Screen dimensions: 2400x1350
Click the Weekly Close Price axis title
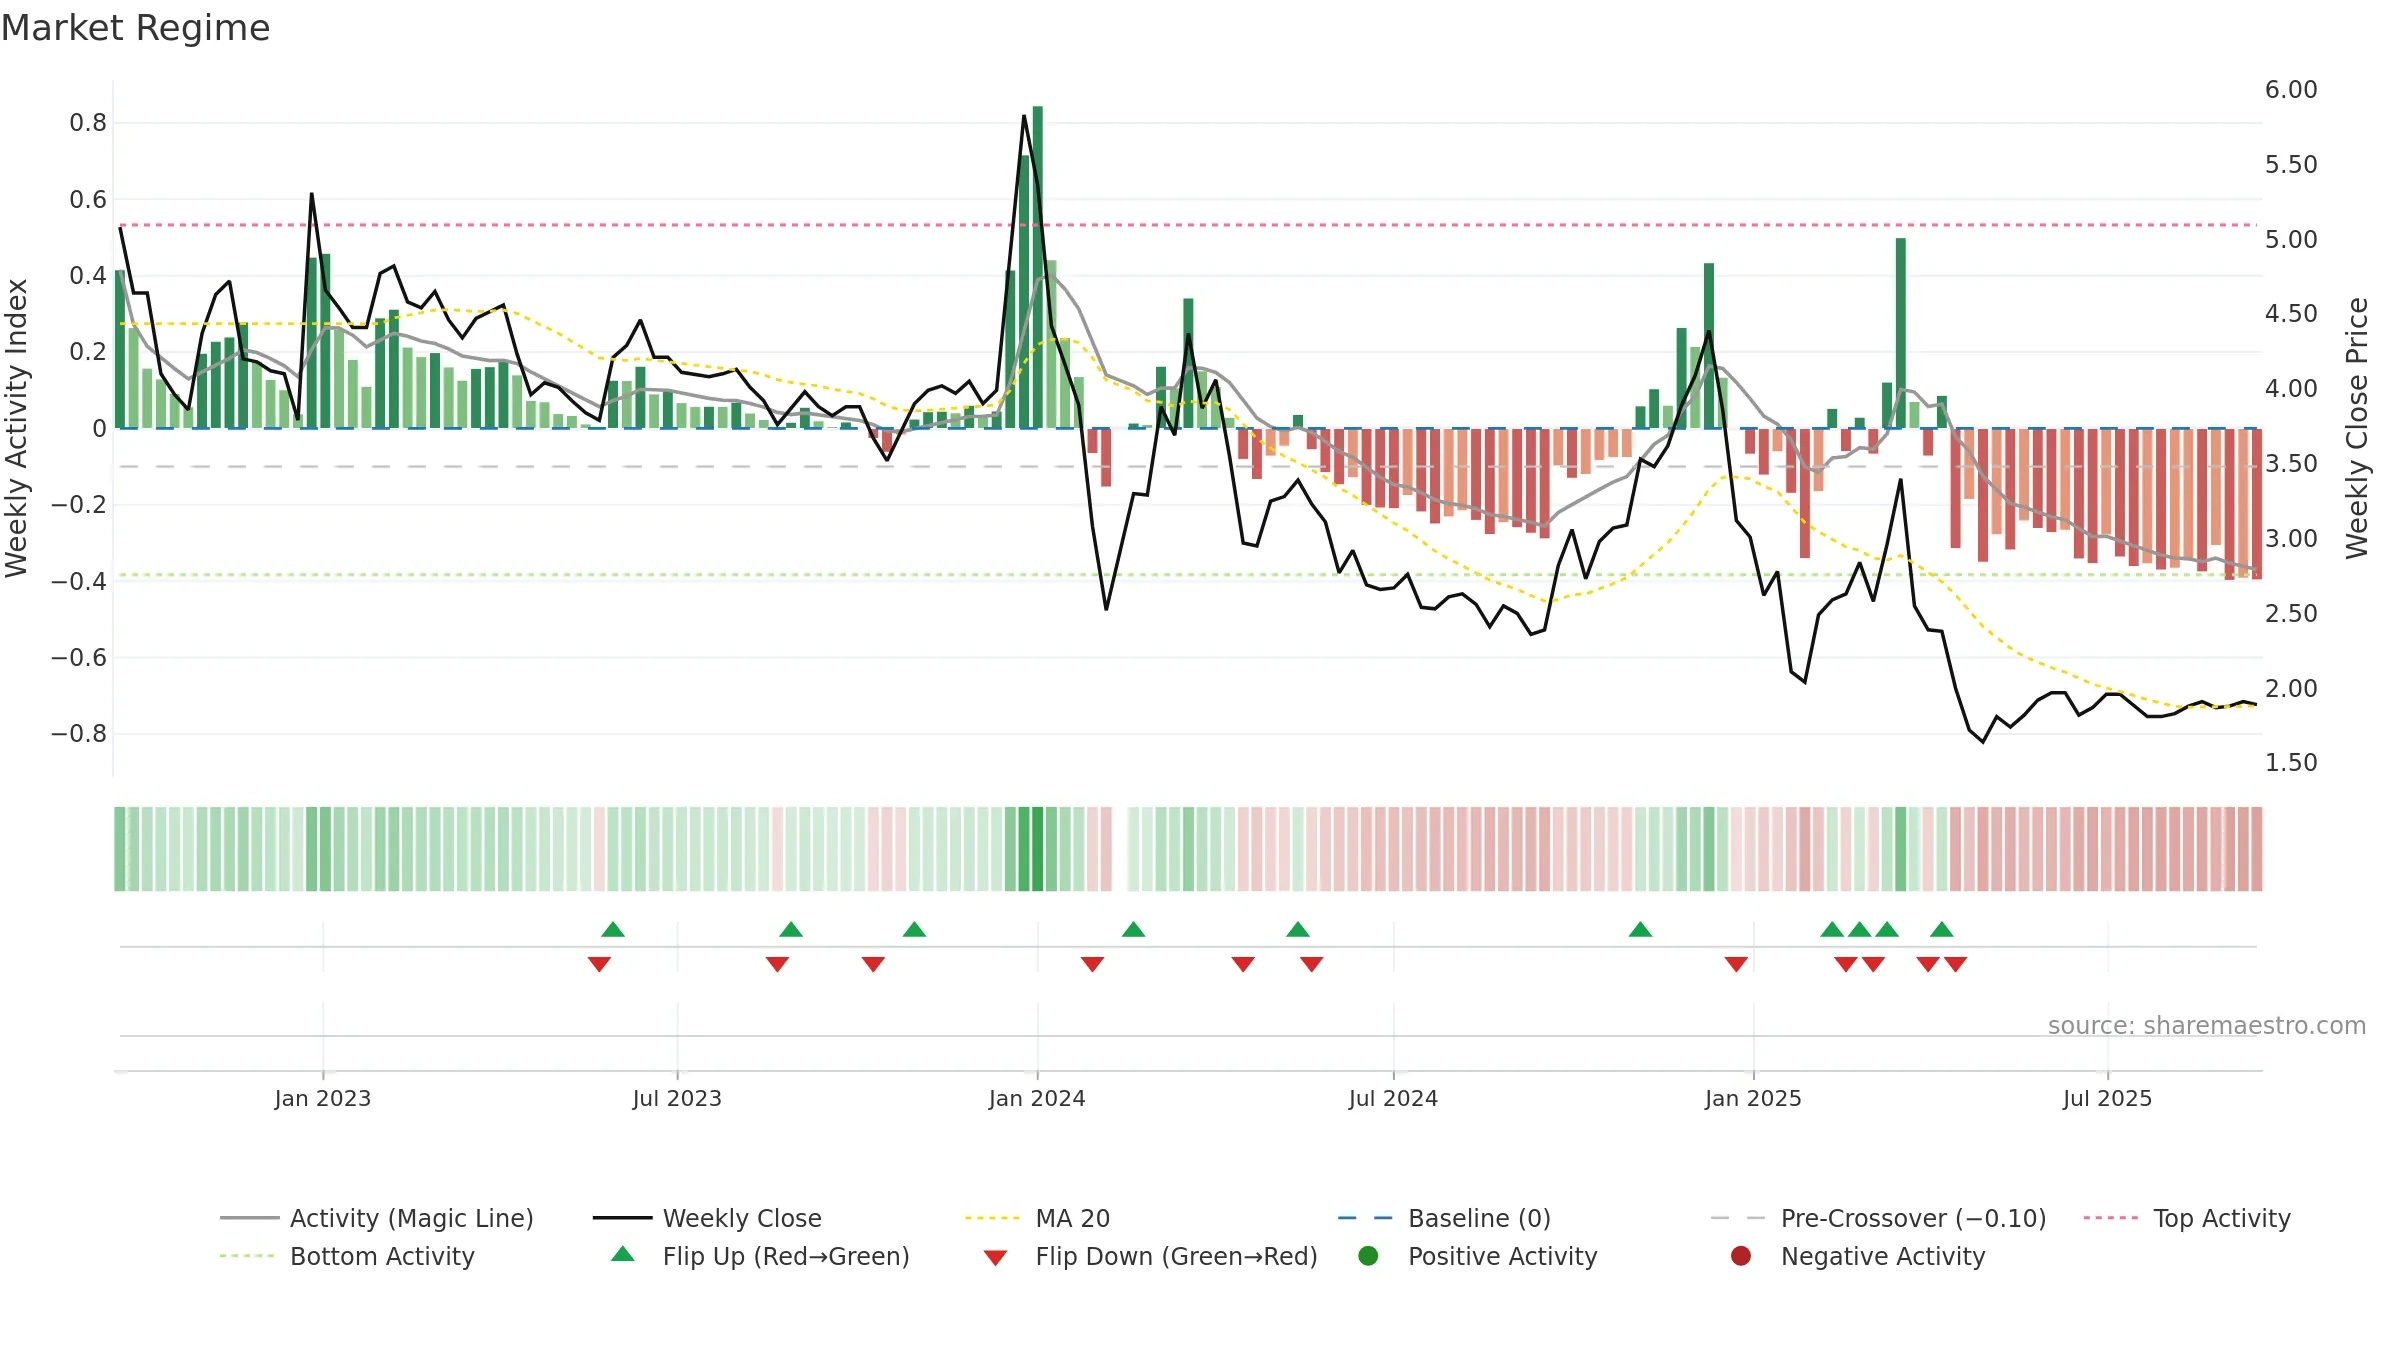2357,428
